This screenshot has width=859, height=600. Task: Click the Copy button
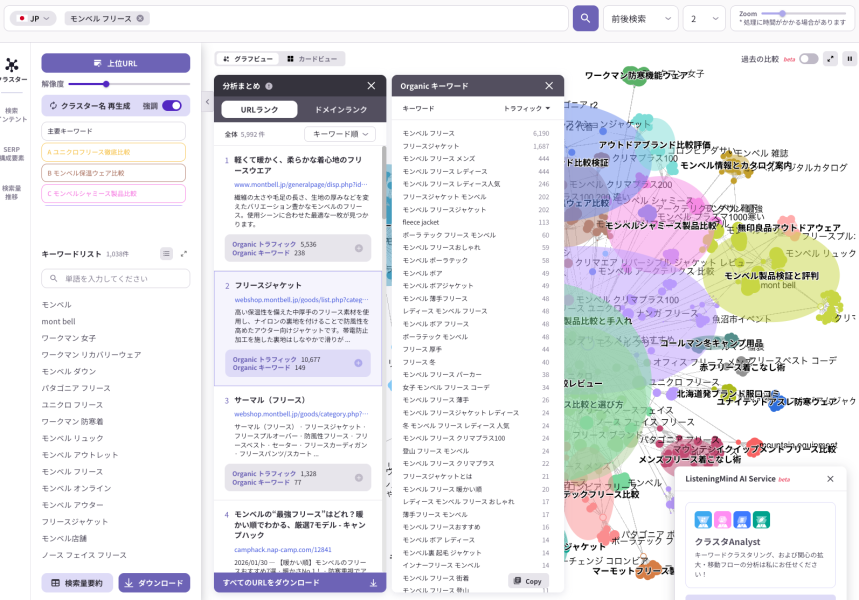pyautogui.click(x=528, y=581)
